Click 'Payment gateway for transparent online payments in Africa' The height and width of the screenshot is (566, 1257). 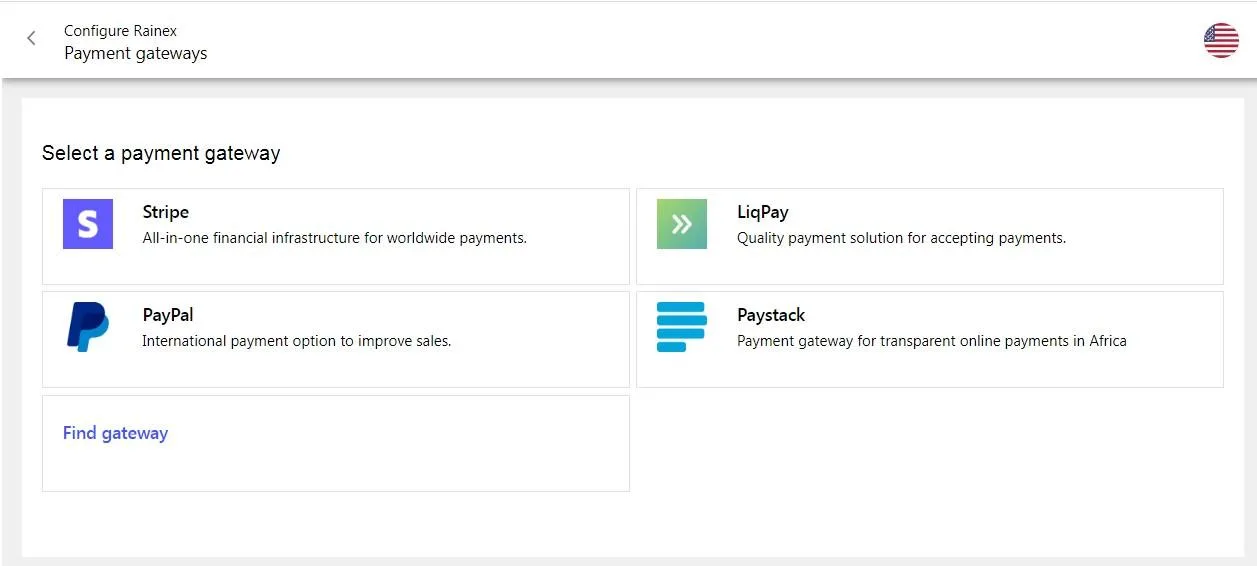tap(932, 341)
